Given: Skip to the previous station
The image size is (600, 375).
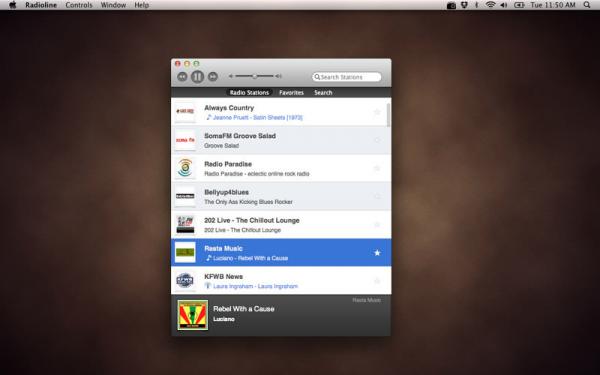Looking at the screenshot, I should (182, 77).
